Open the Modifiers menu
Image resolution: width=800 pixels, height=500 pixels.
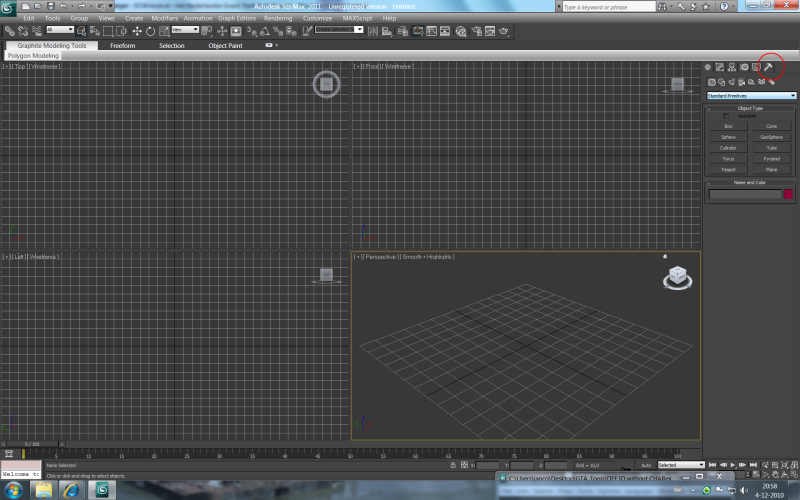[165, 18]
